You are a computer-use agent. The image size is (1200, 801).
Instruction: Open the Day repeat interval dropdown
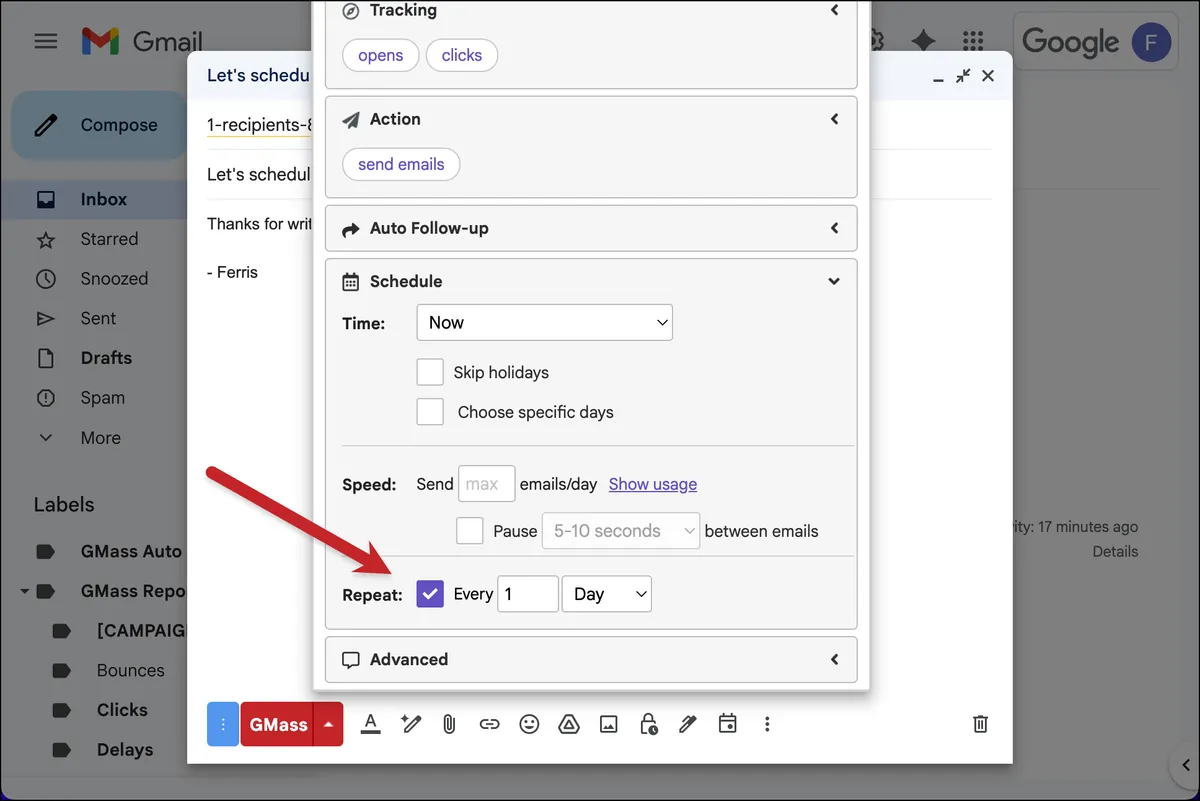point(607,594)
